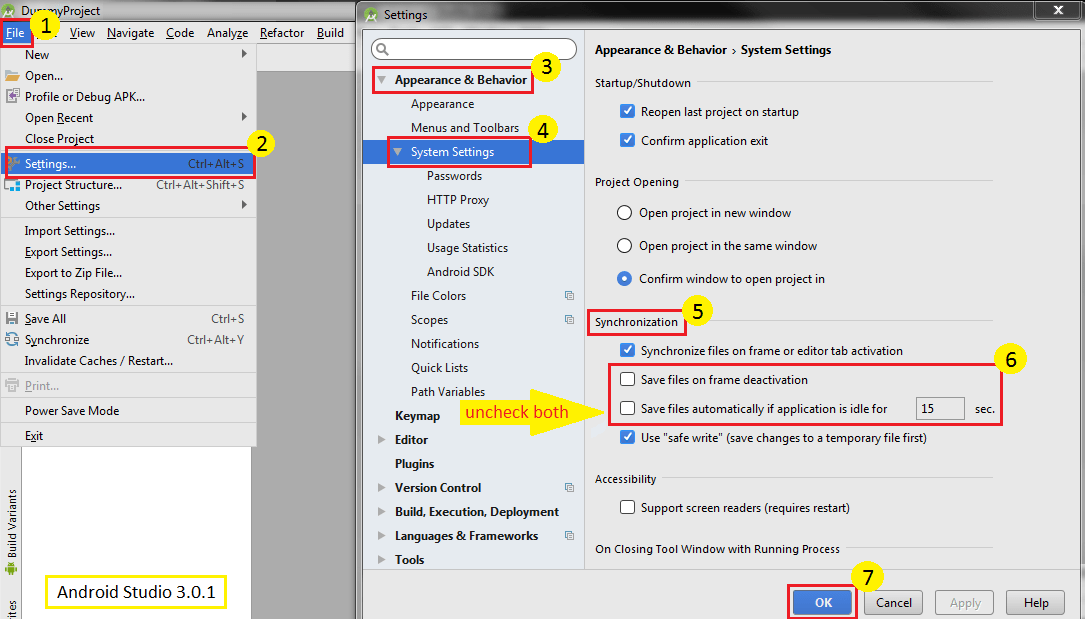
Task: Select Usage Statistics in settings tree
Action: pos(468,248)
